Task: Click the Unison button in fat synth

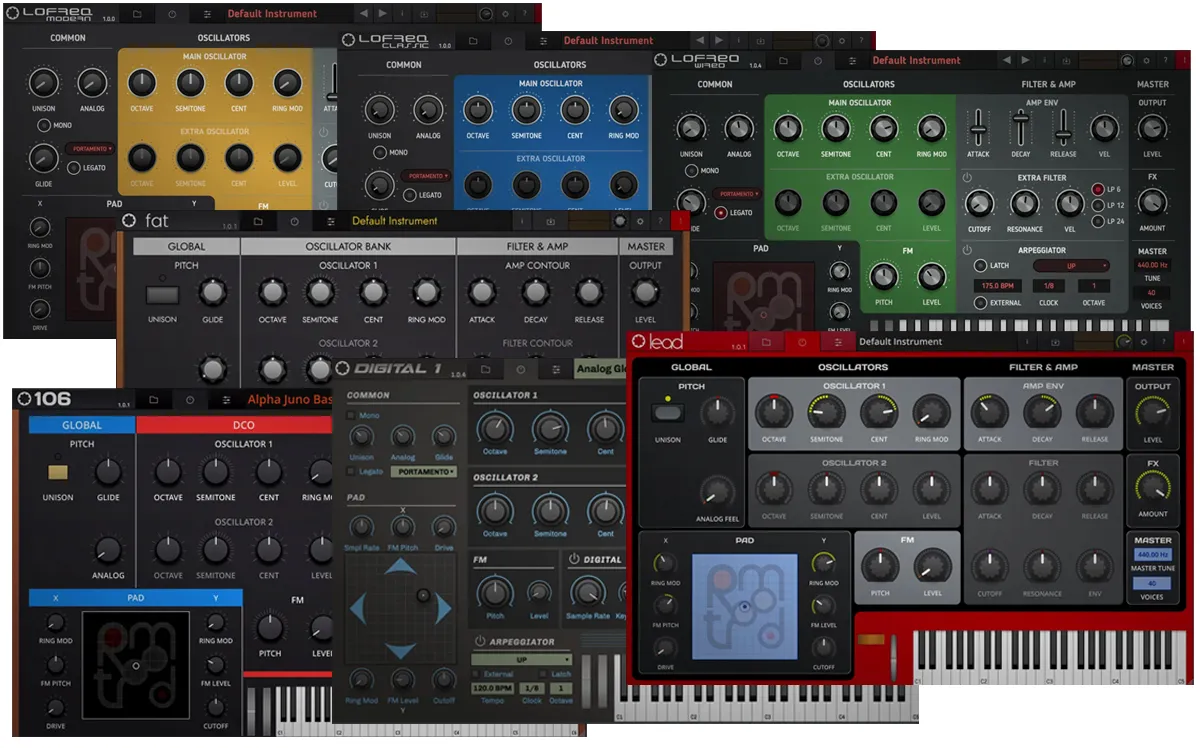Action: click(162, 294)
